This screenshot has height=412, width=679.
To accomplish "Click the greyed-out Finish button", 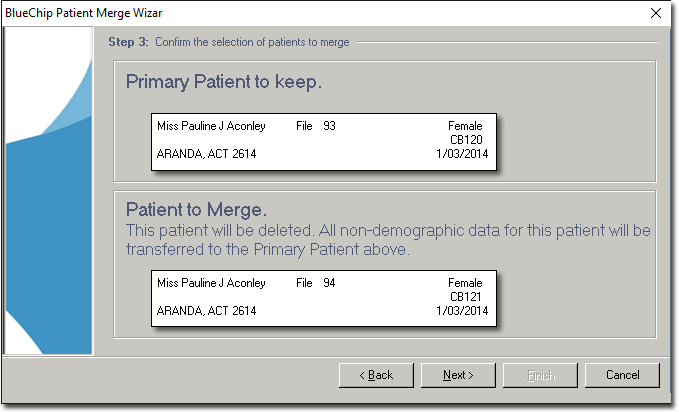I will (541, 375).
